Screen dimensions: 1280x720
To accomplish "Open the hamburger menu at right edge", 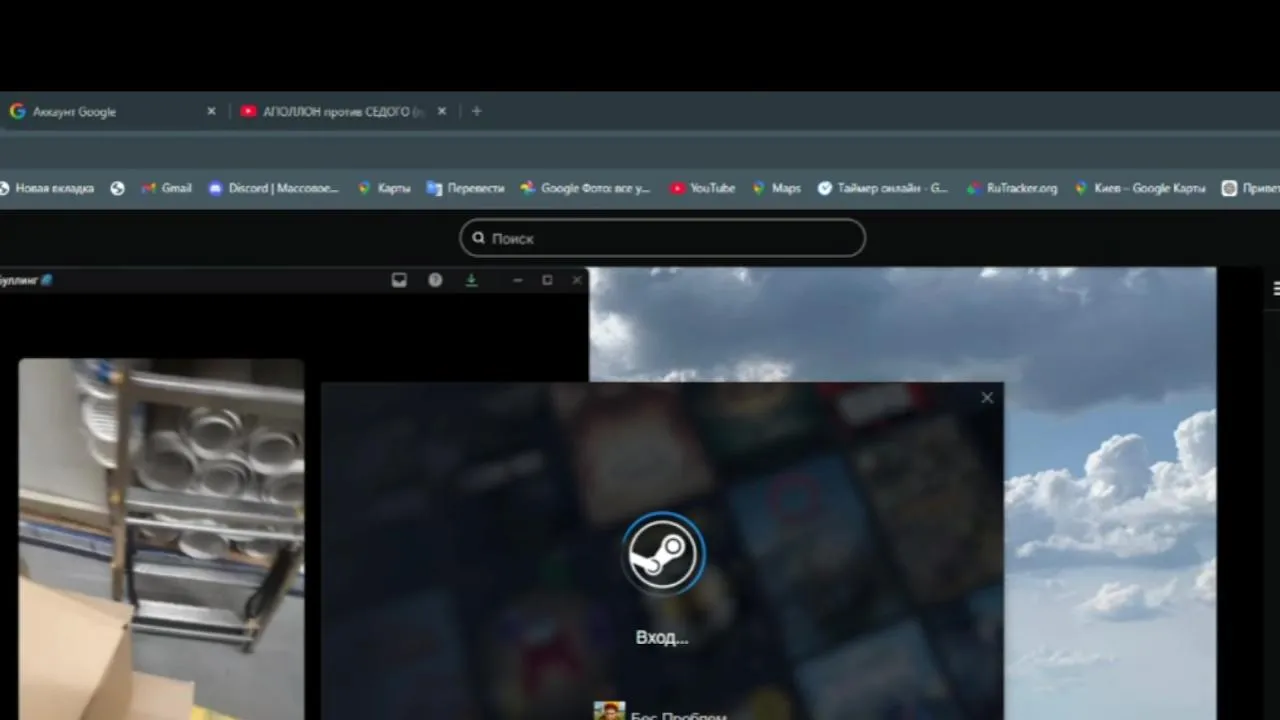I will [1276, 289].
